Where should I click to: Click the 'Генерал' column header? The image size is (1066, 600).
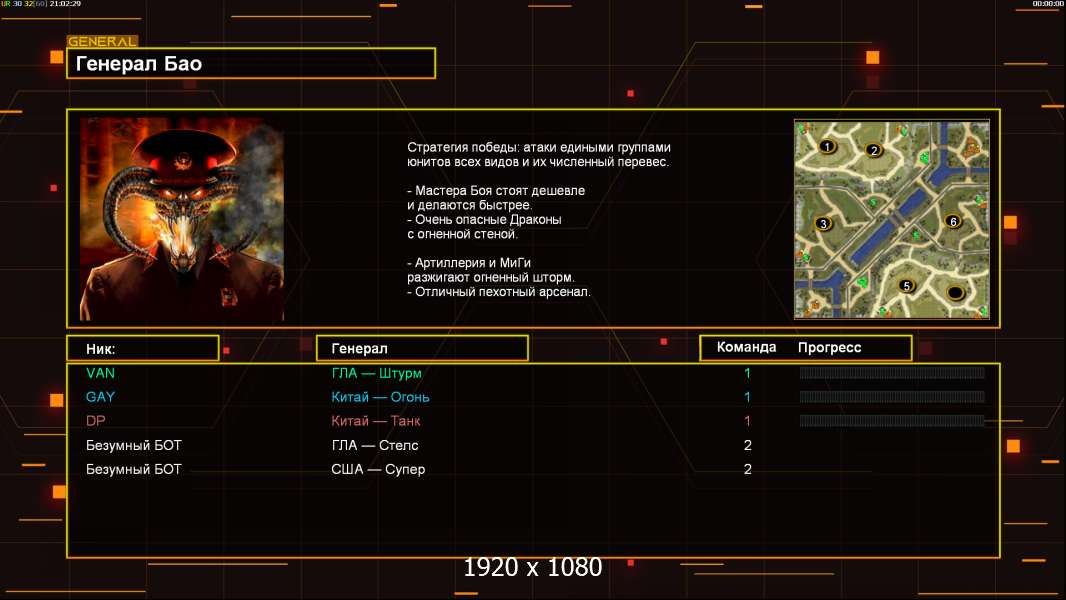(422, 348)
